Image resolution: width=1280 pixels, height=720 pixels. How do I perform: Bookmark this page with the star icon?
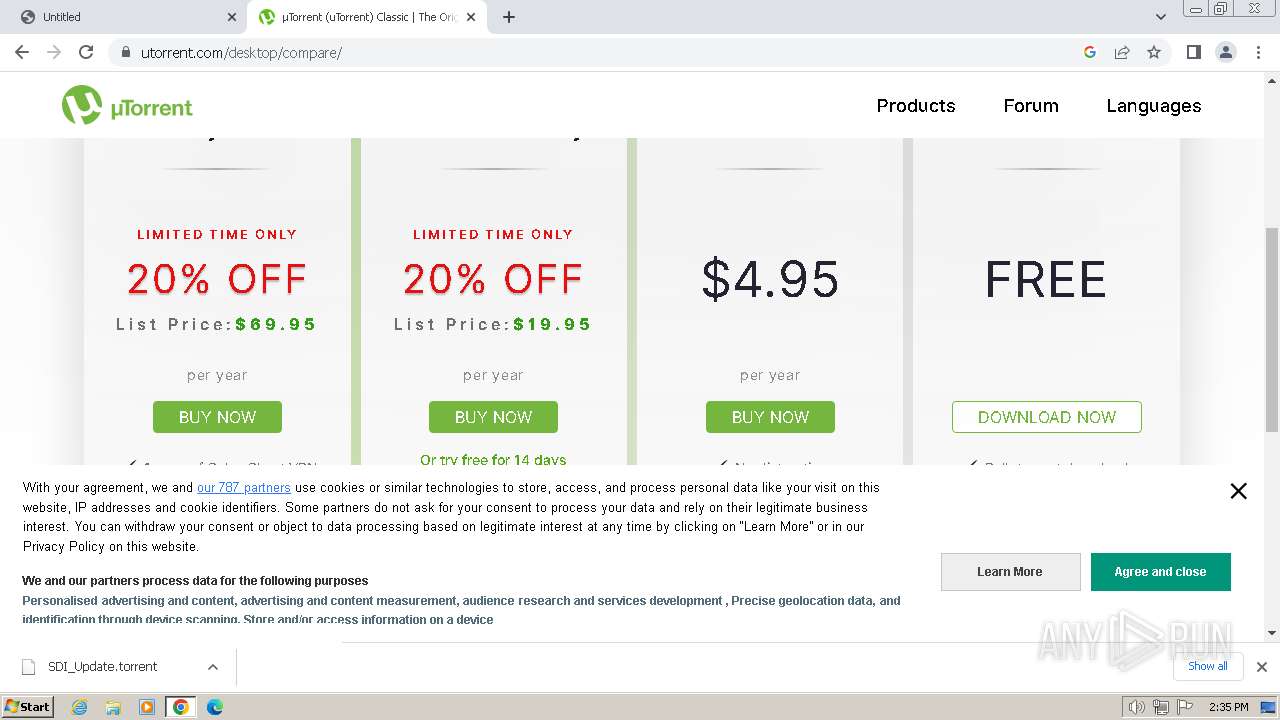1154,52
